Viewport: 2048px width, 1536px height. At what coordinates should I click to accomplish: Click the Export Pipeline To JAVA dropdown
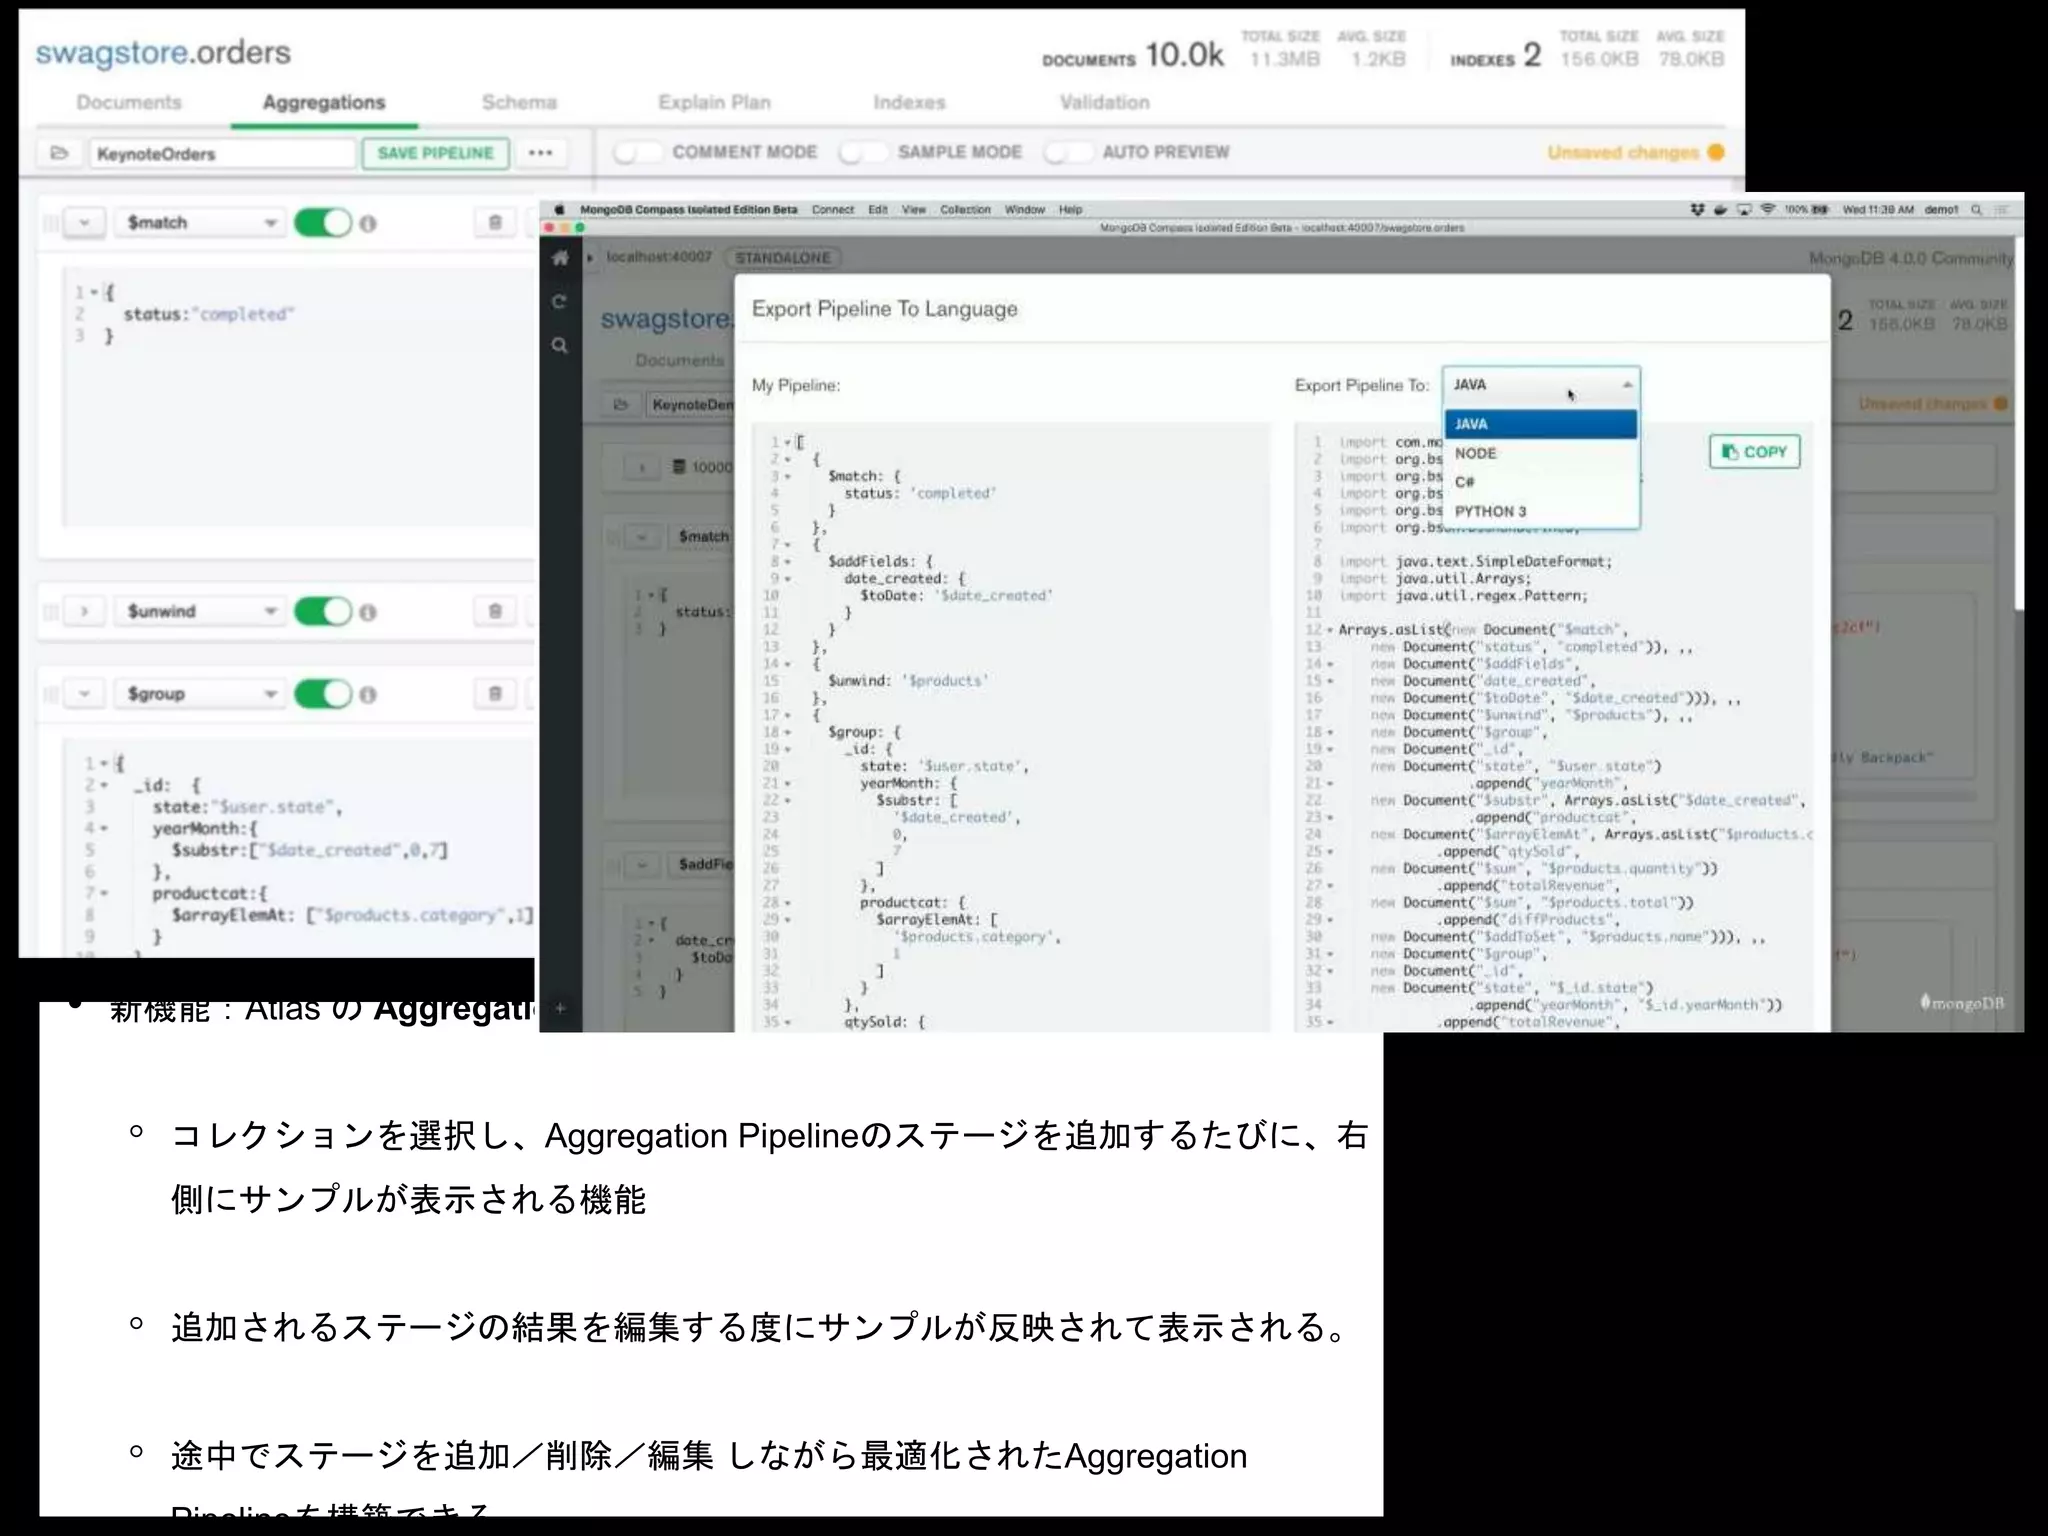click(x=1540, y=385)
